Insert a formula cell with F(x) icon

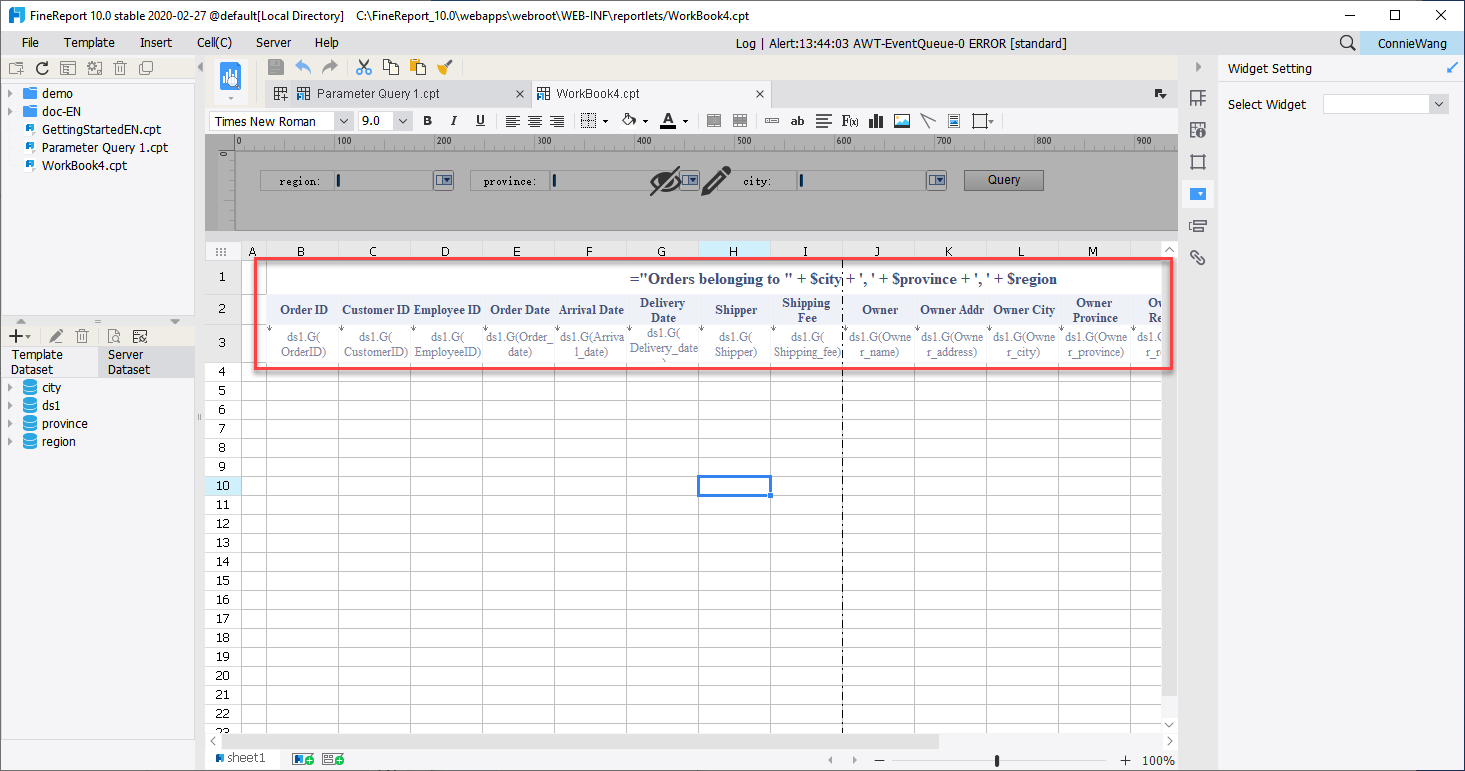tap(849, 120)
